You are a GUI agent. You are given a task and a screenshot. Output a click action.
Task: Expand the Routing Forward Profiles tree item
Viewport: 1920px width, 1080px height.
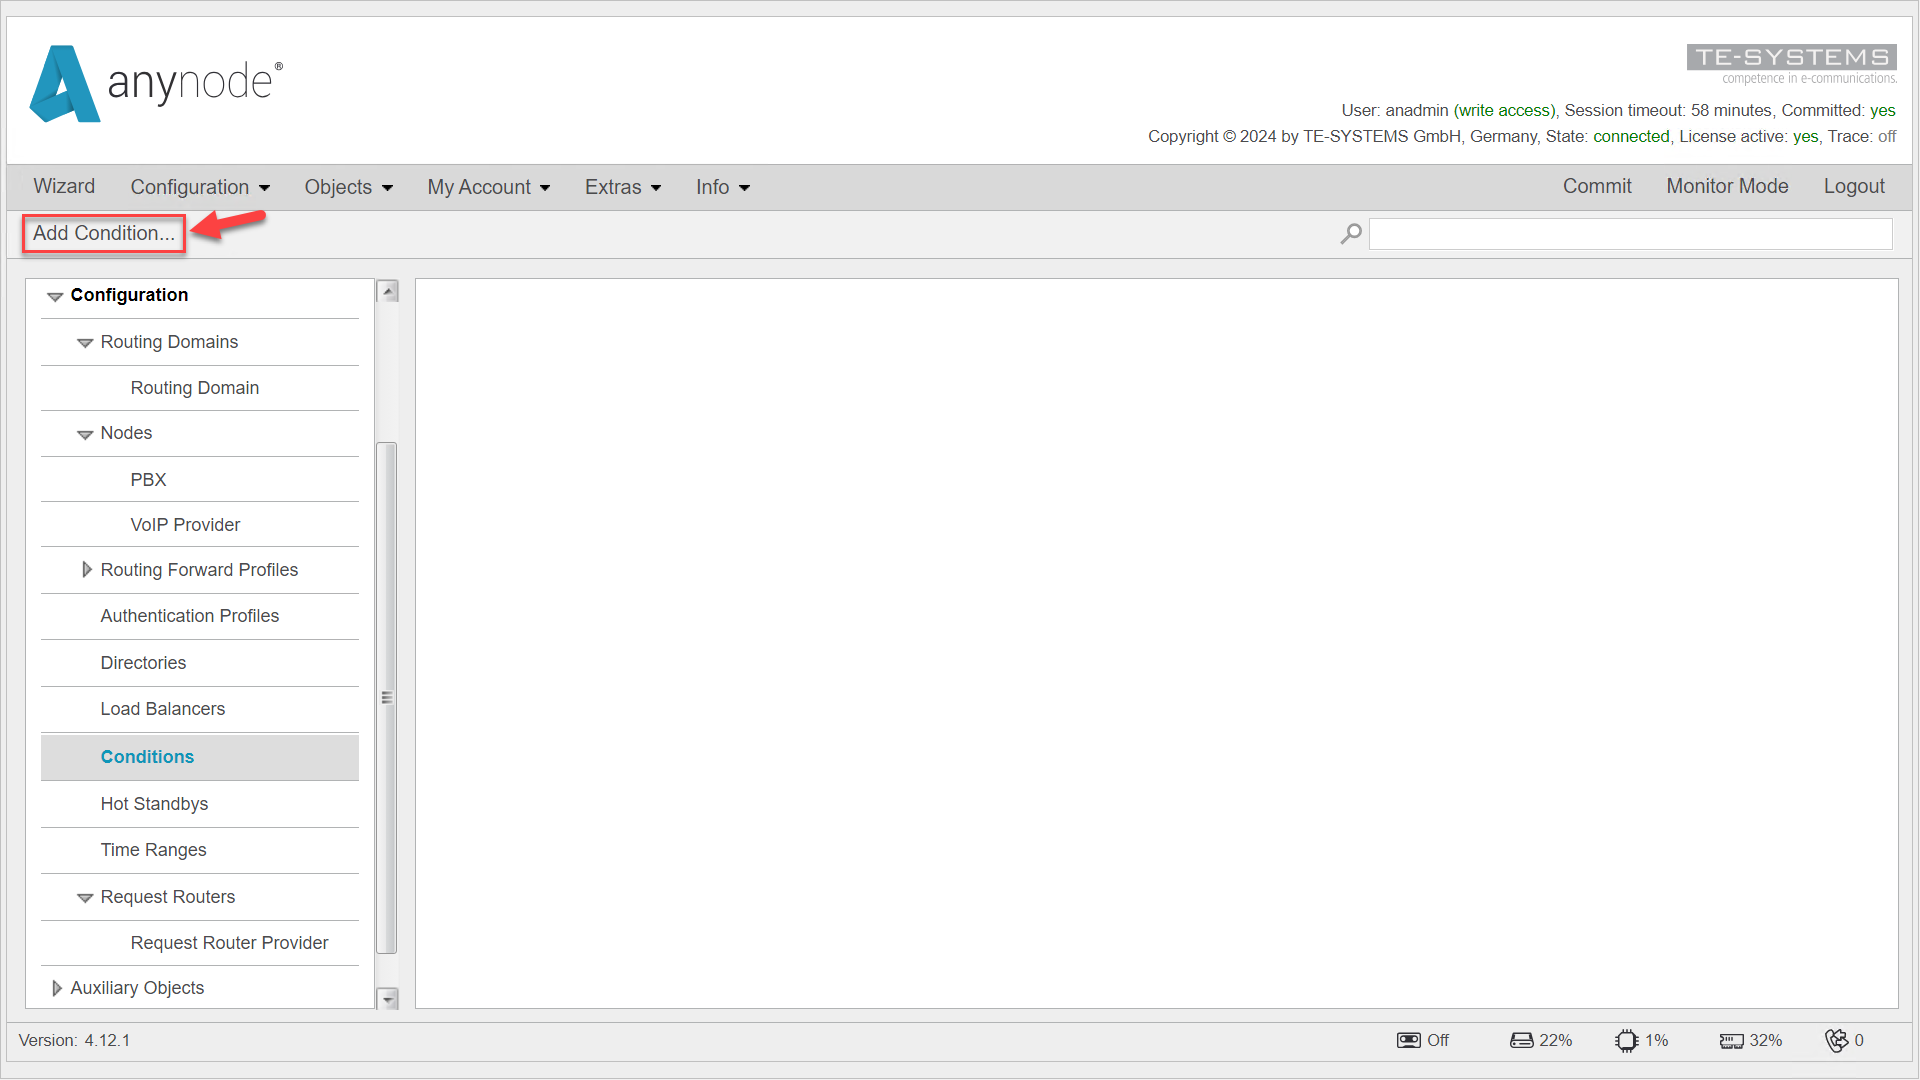[86, 570]
